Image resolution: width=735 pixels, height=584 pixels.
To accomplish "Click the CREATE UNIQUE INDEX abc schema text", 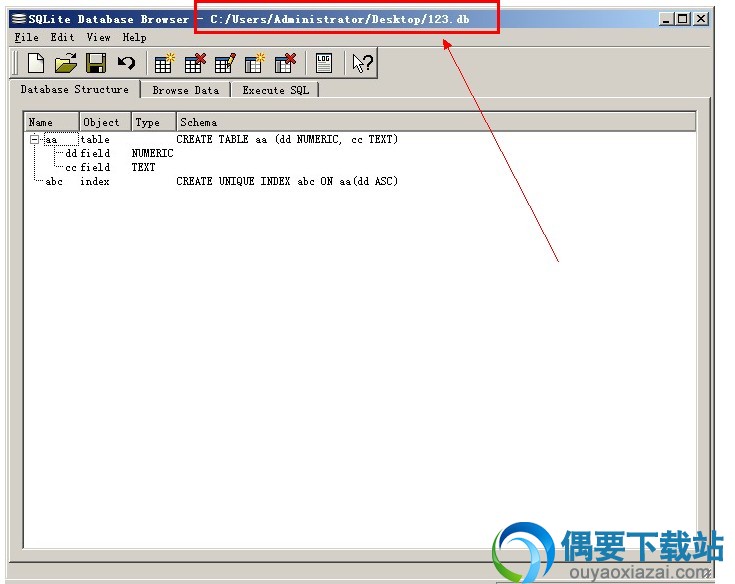I will (287, 181).
